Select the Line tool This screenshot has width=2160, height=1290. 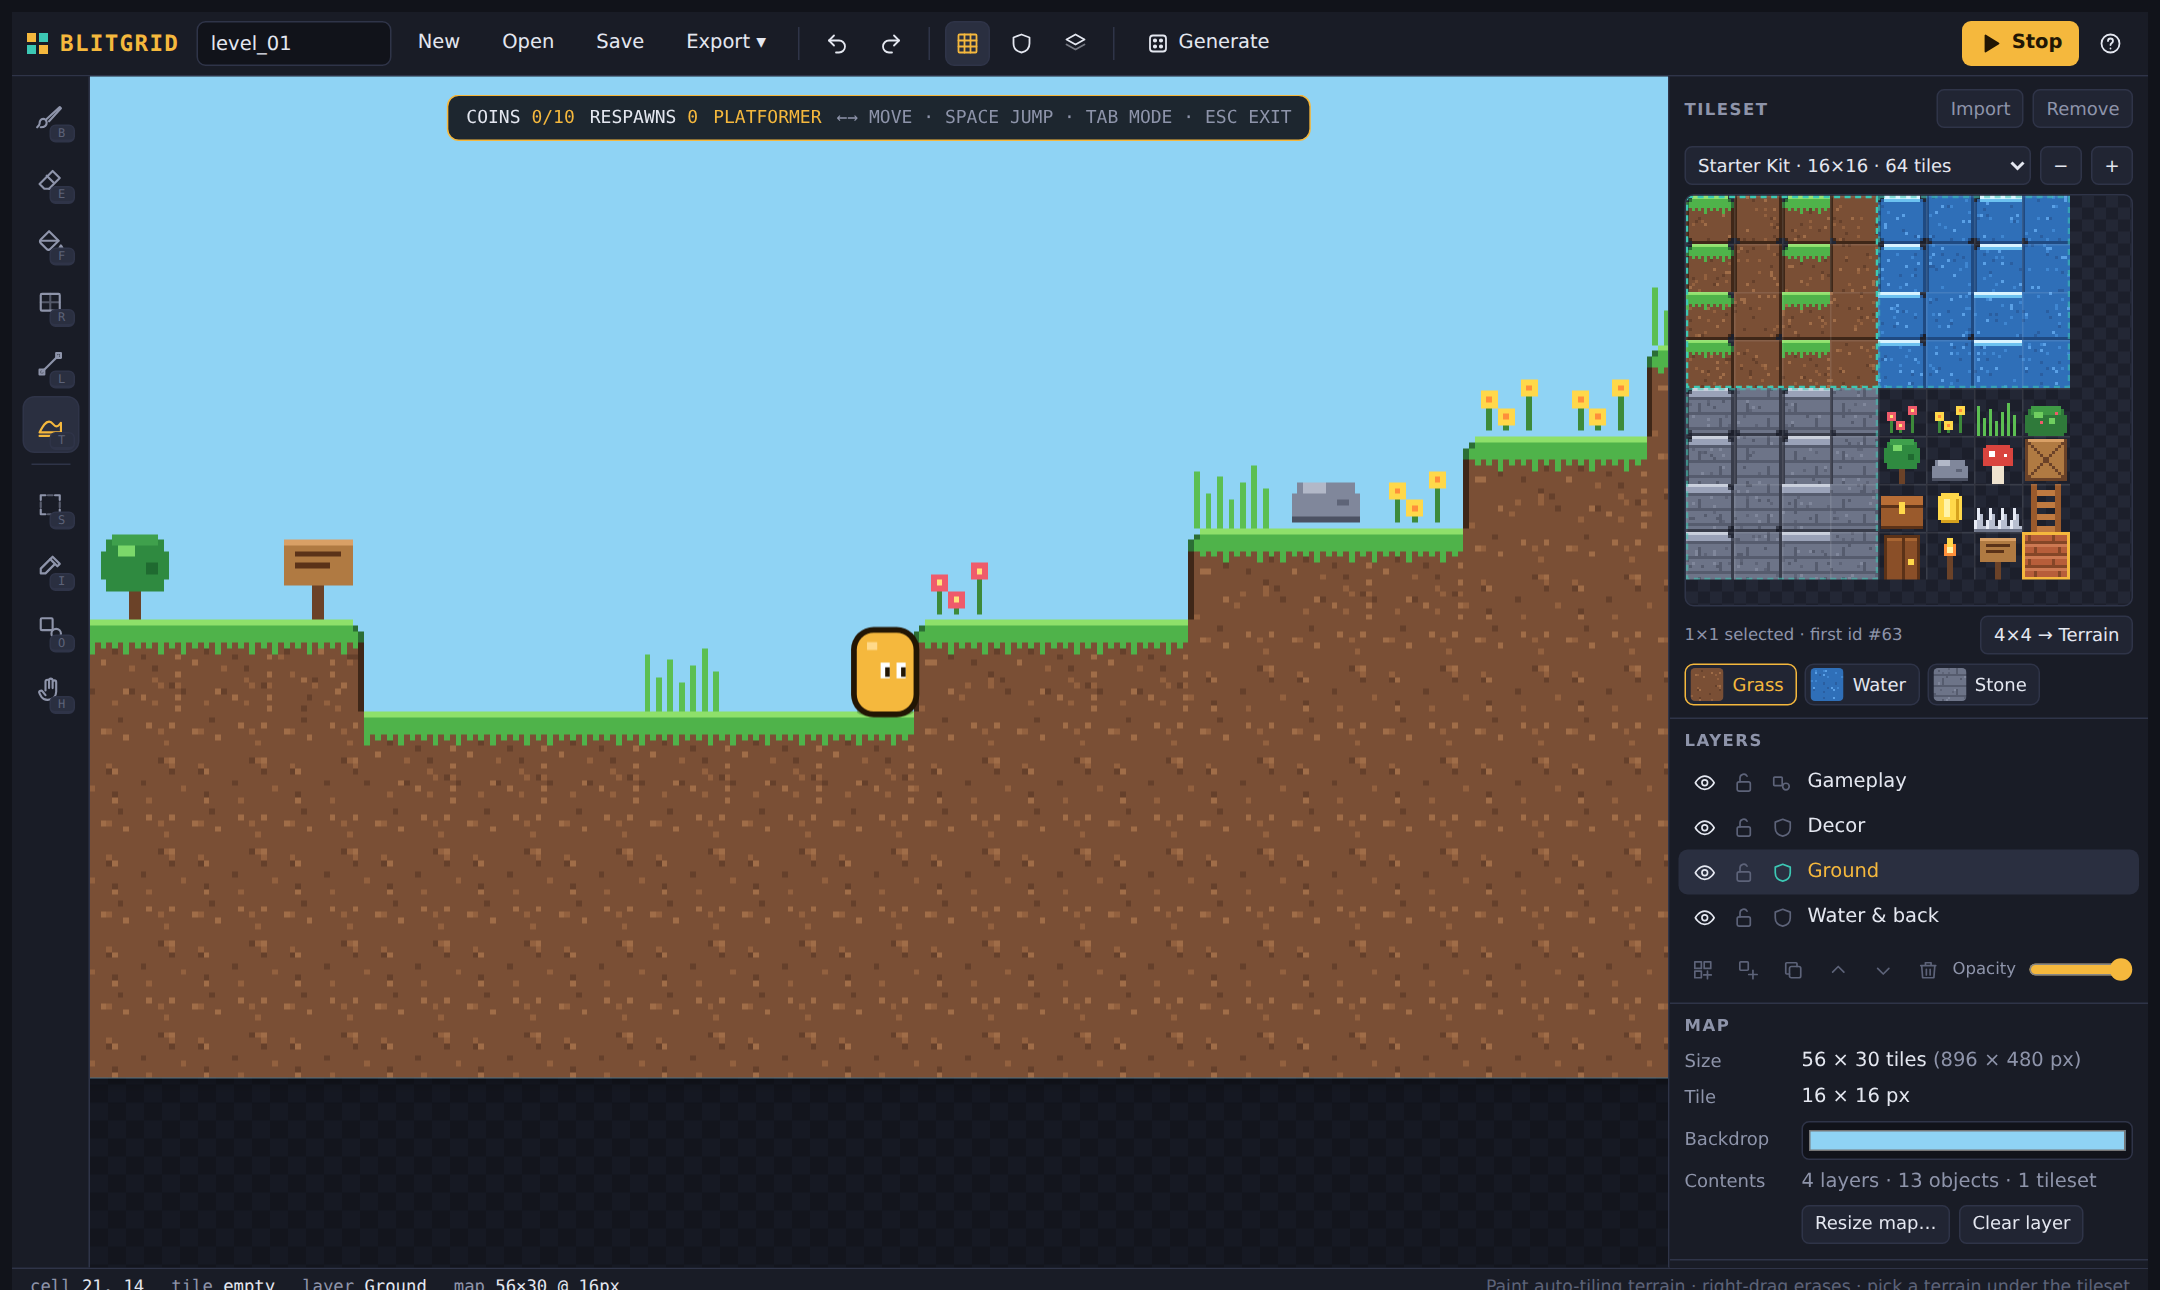[50, 365]
